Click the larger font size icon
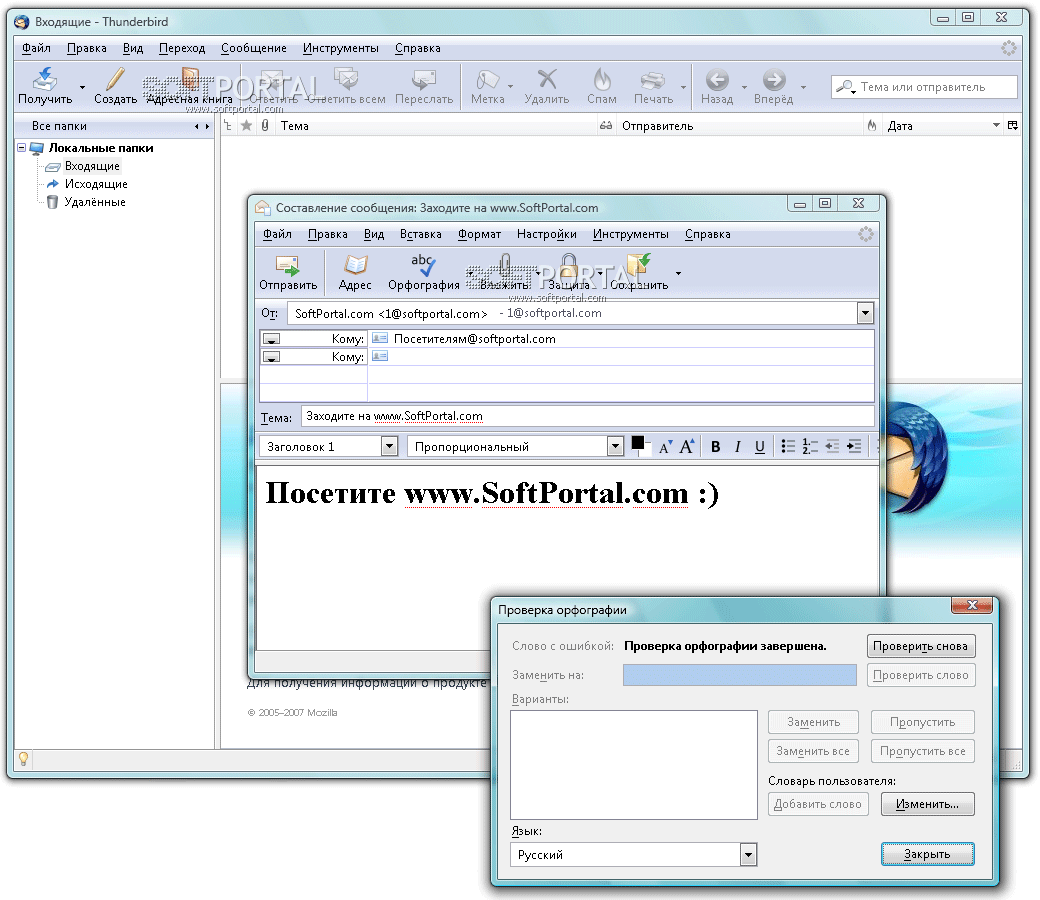Image resolution: width=1040 pixels, height=900 pixels. pyautogui.click(x=686, y=446)
